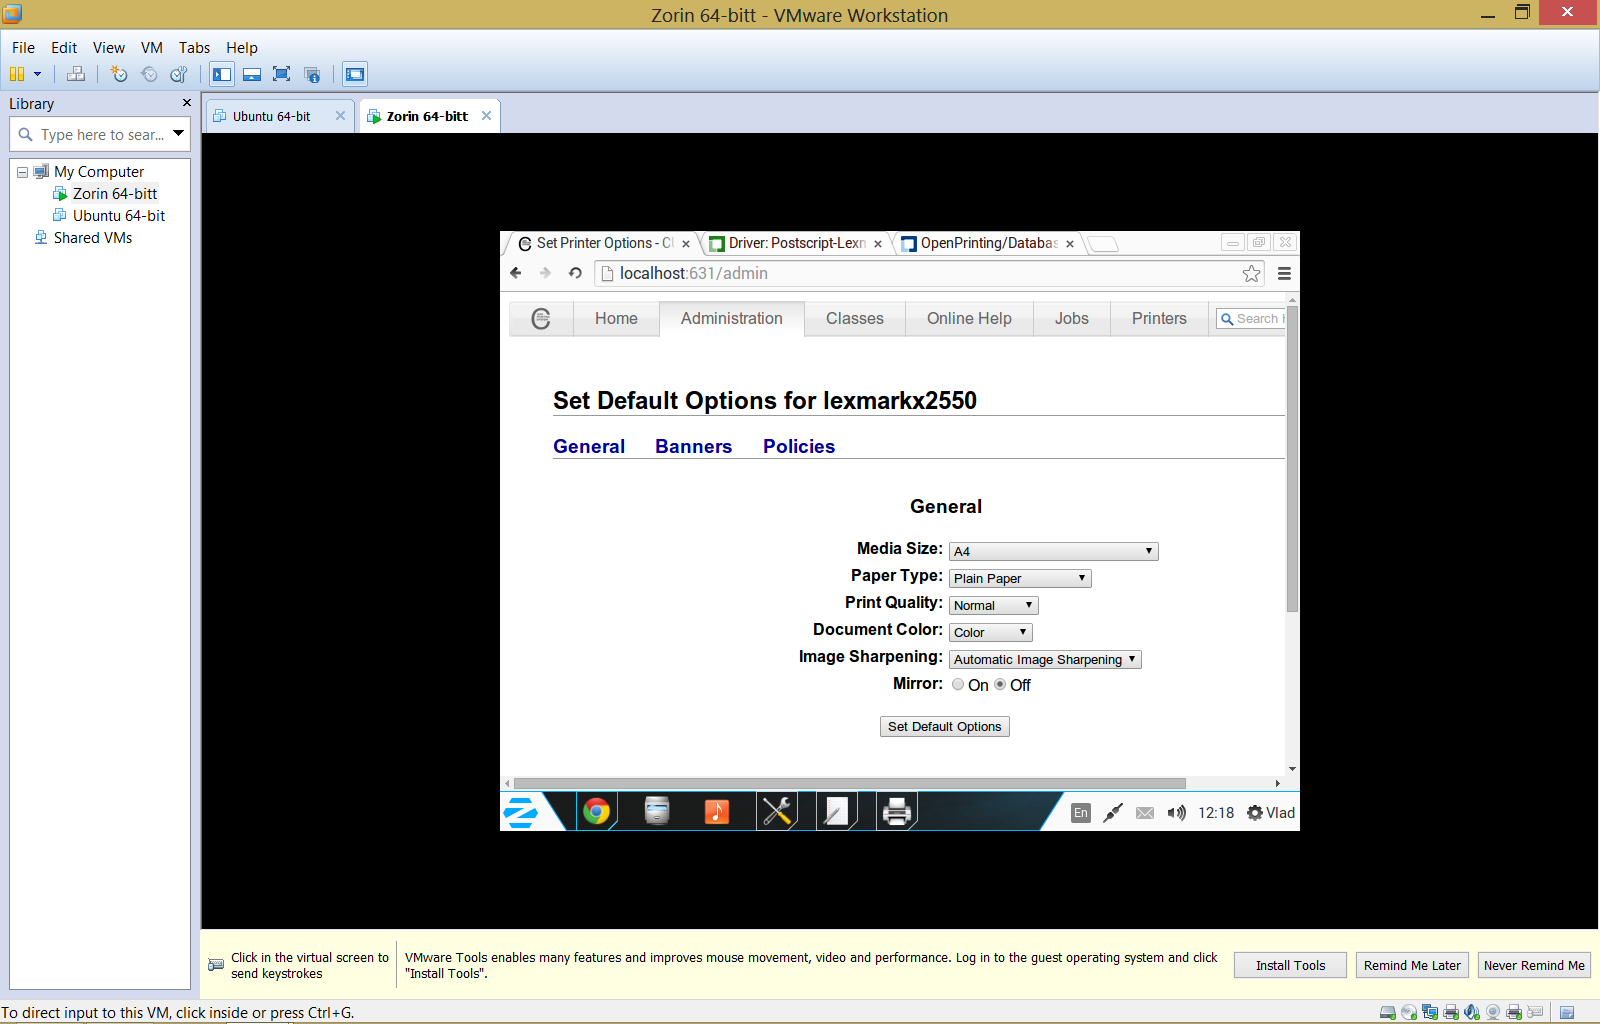The height and width of the screenshot is (1024, 1600).
Task: Enter full screen mode
Action: (x=282, y=74)
